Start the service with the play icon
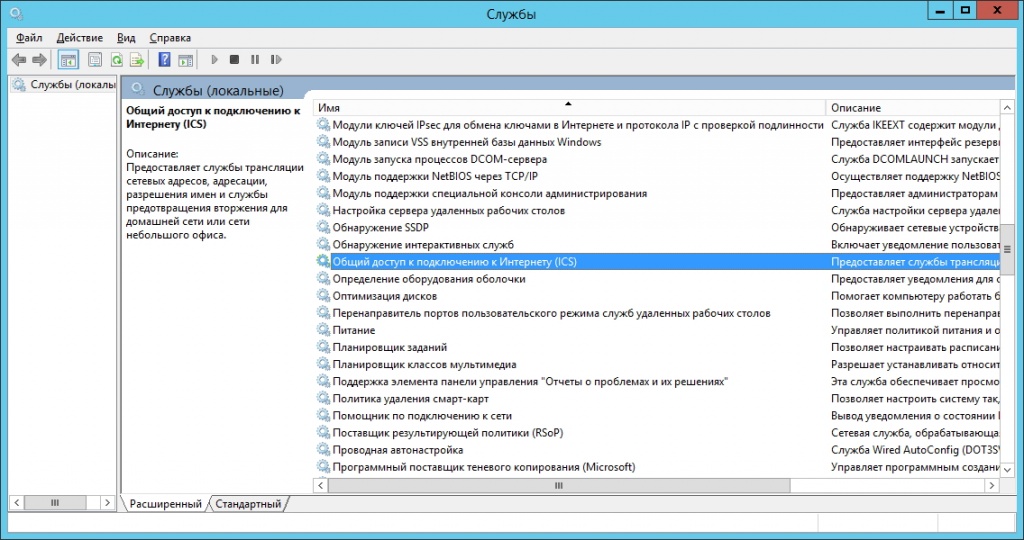1024x540 pixels. tap(214, 59)
